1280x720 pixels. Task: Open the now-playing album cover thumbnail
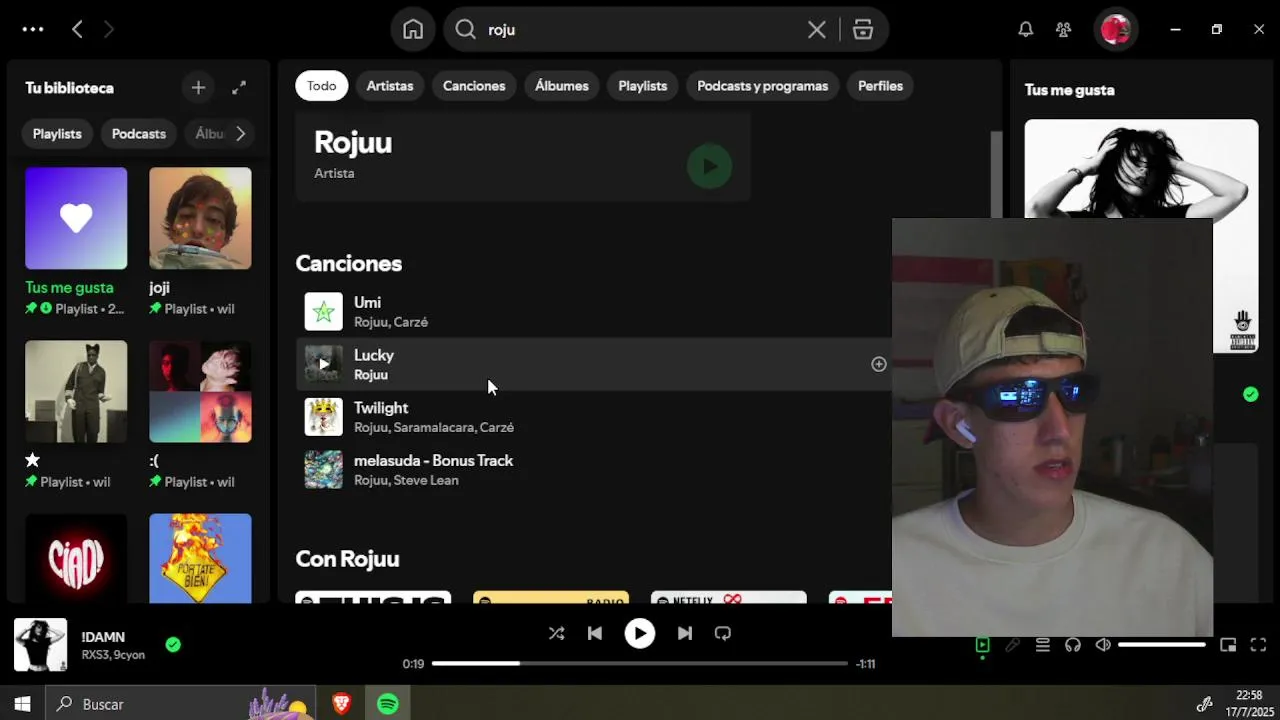click(40, 645)
